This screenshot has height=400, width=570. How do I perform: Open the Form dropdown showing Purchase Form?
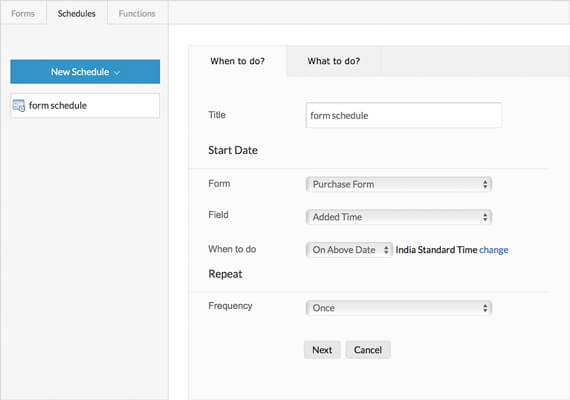click(x=399, y=184)
